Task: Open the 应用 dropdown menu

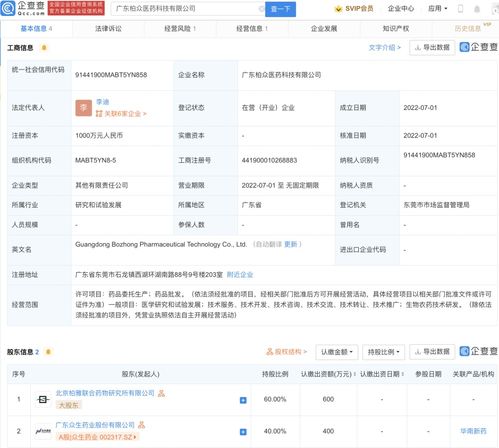Action: click(438, 9)
